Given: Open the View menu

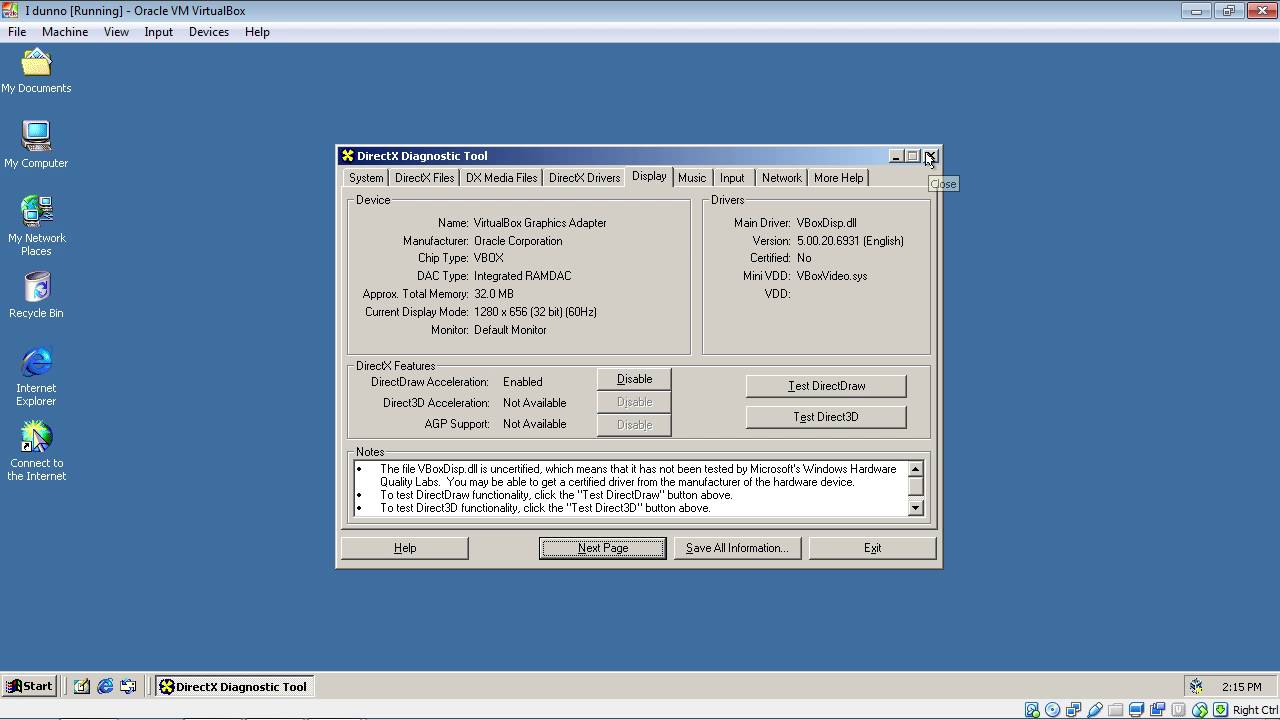Looking at the screenshot, I should click(x=116, y=32).
